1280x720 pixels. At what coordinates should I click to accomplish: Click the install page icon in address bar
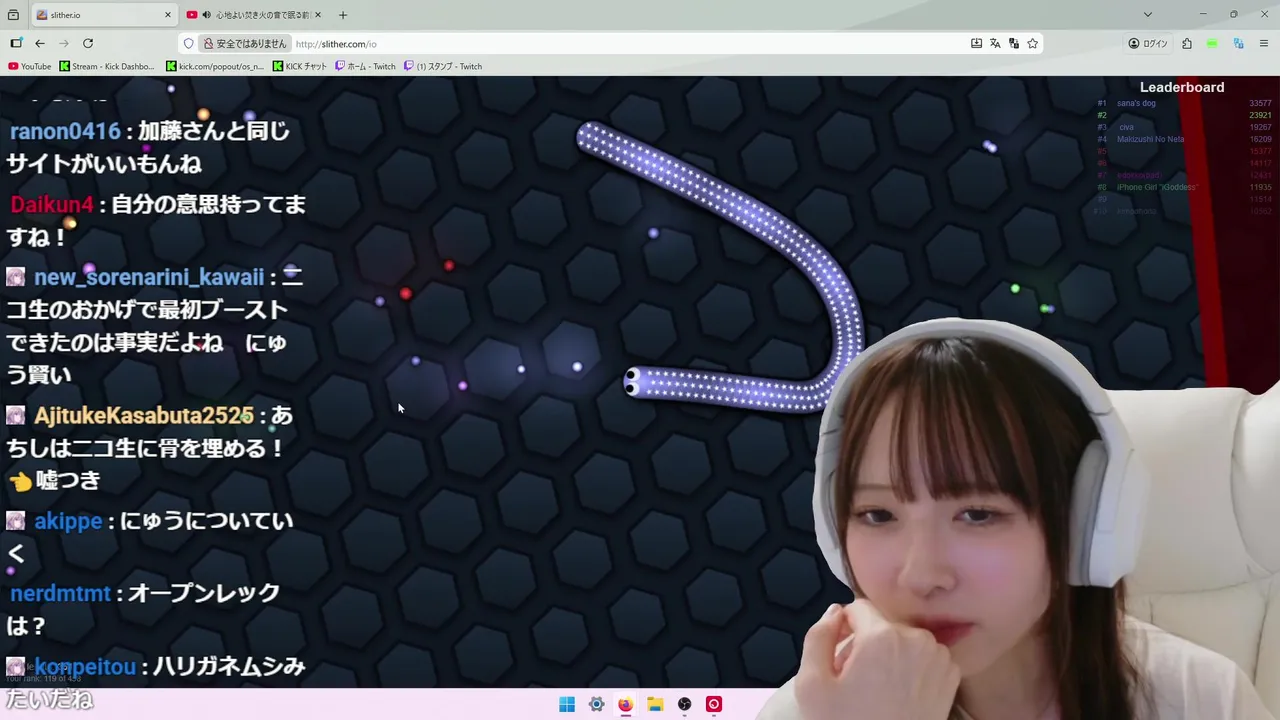click(x=976, y=43)
